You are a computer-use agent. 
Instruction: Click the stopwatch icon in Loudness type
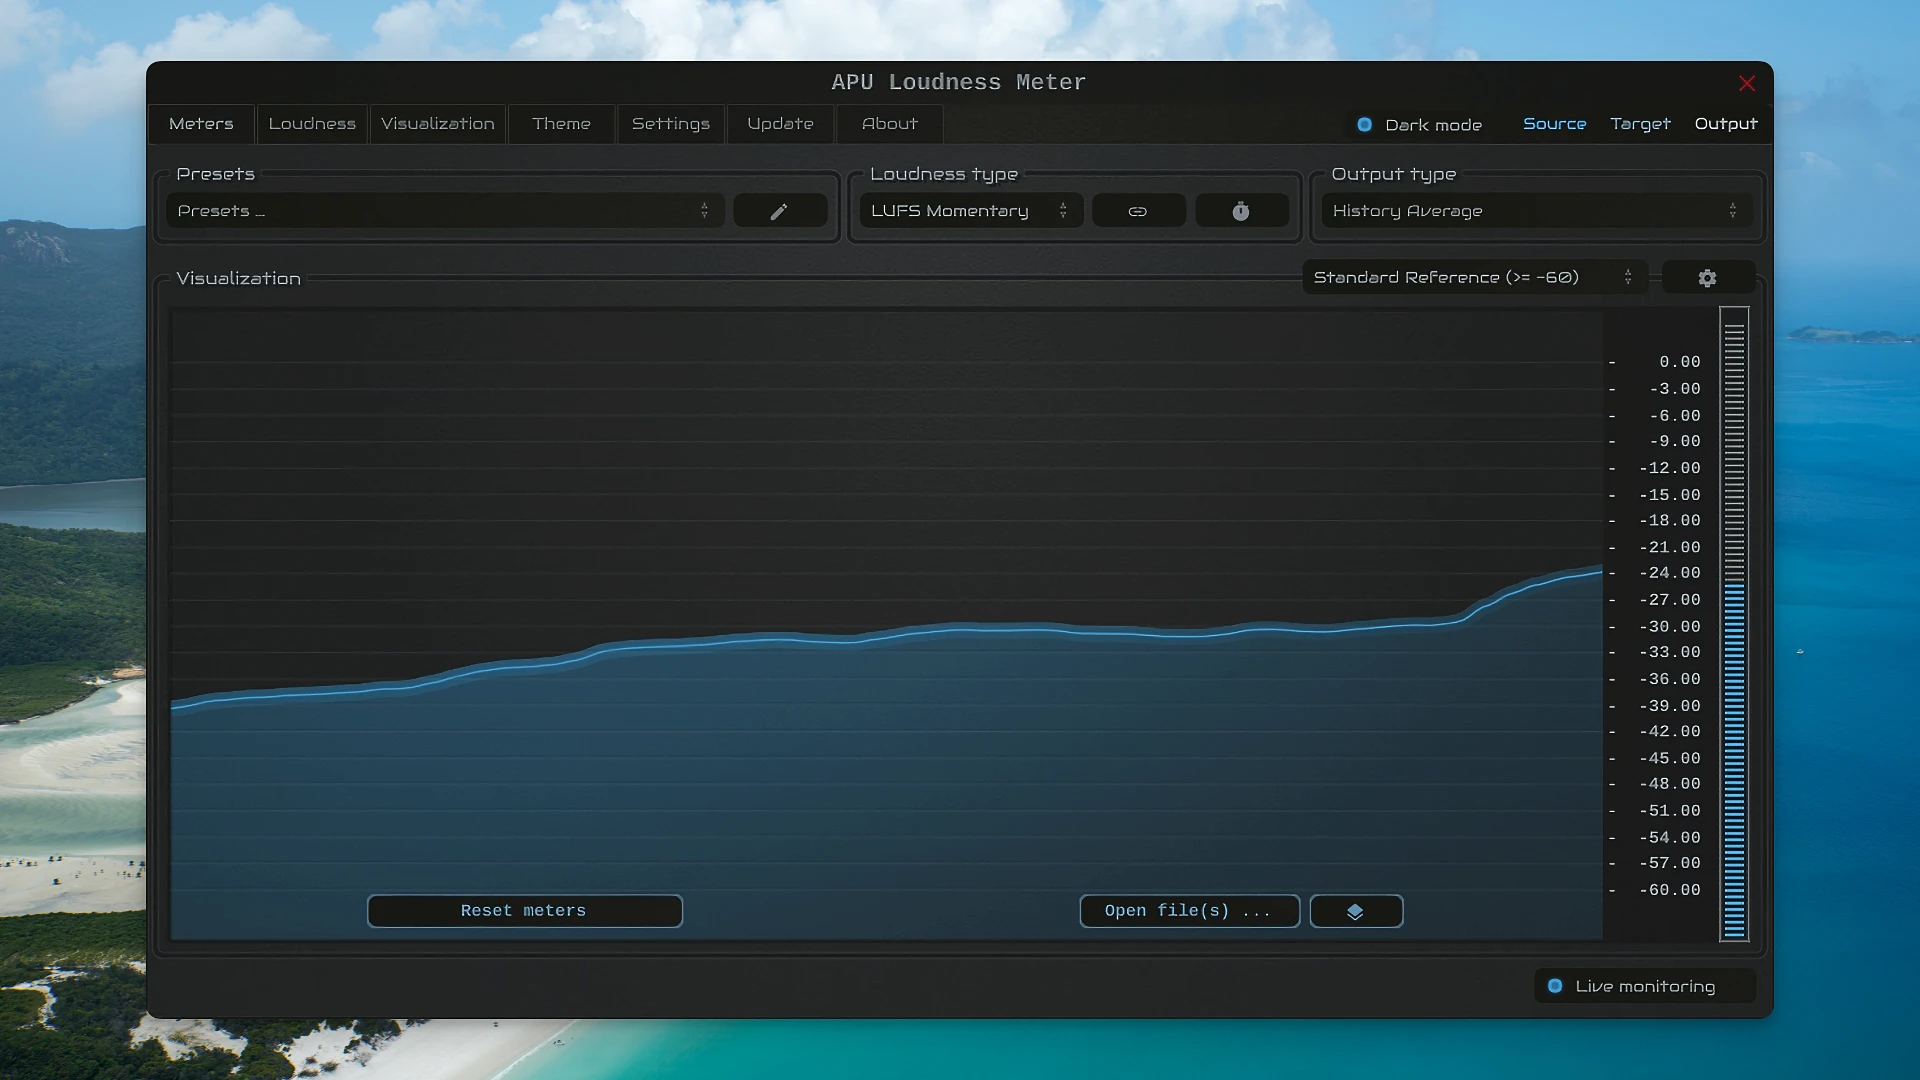pyautogui.click(x=1241, y=210)
